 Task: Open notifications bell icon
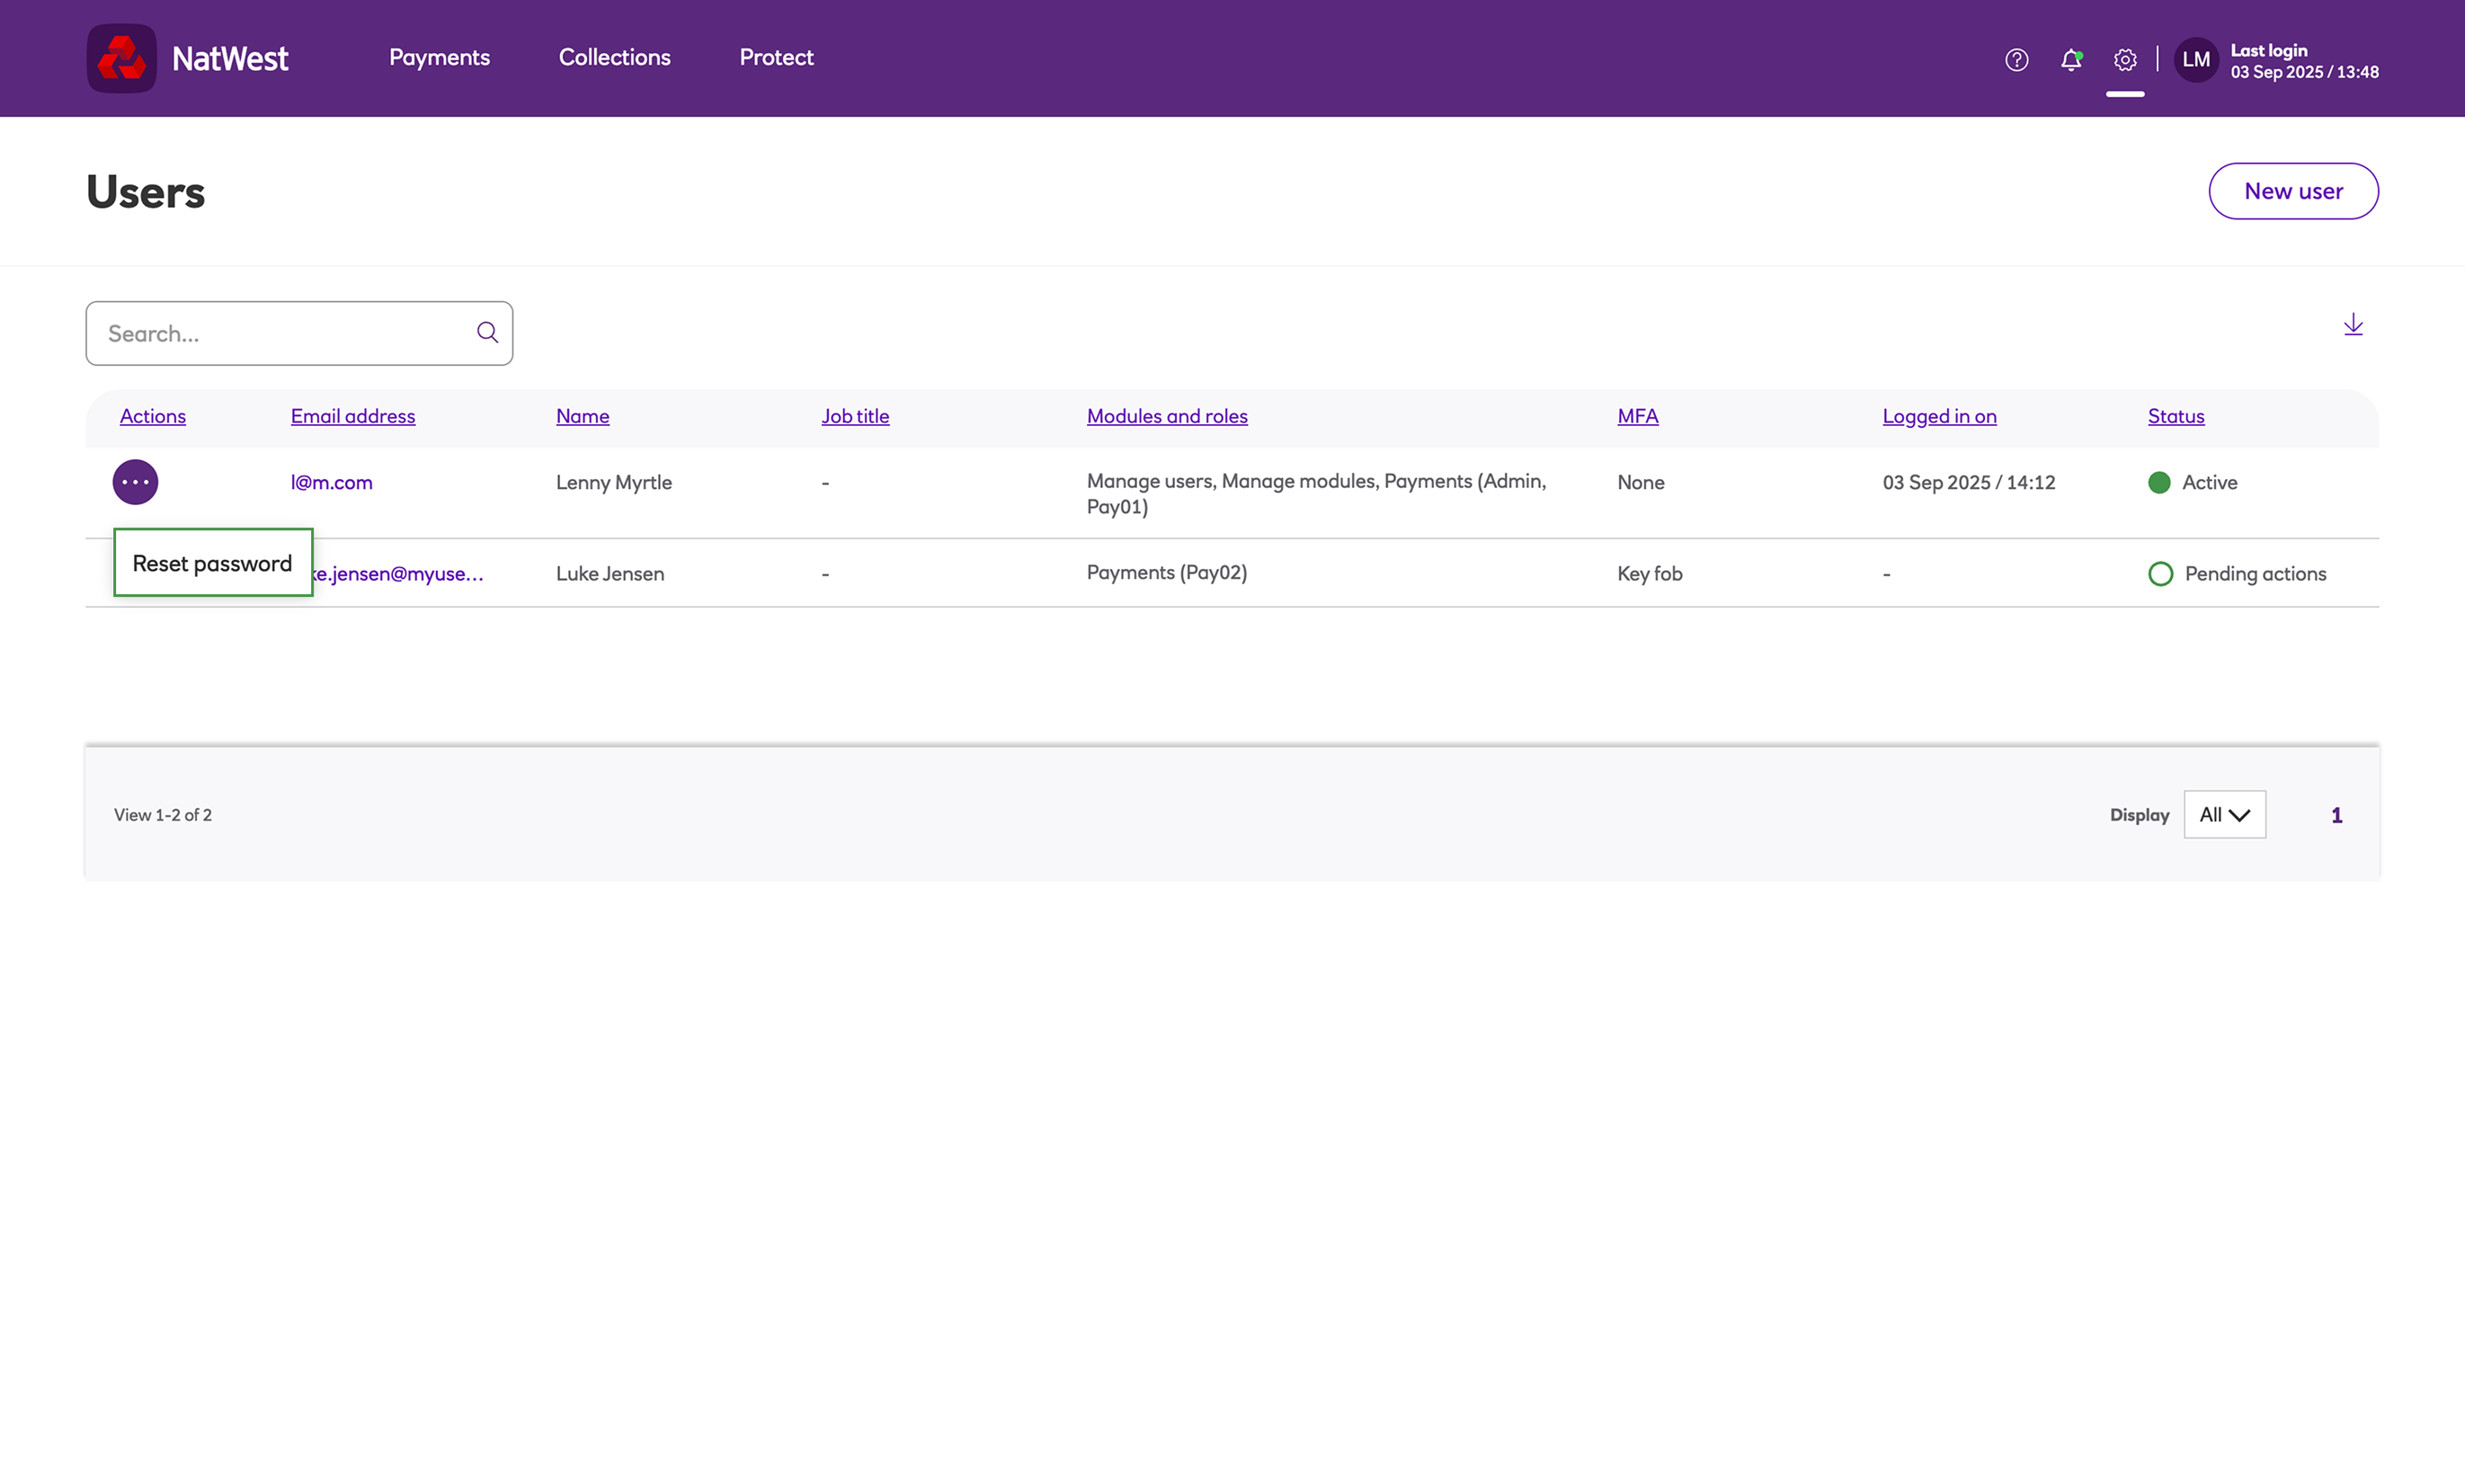pos(2070,60)
